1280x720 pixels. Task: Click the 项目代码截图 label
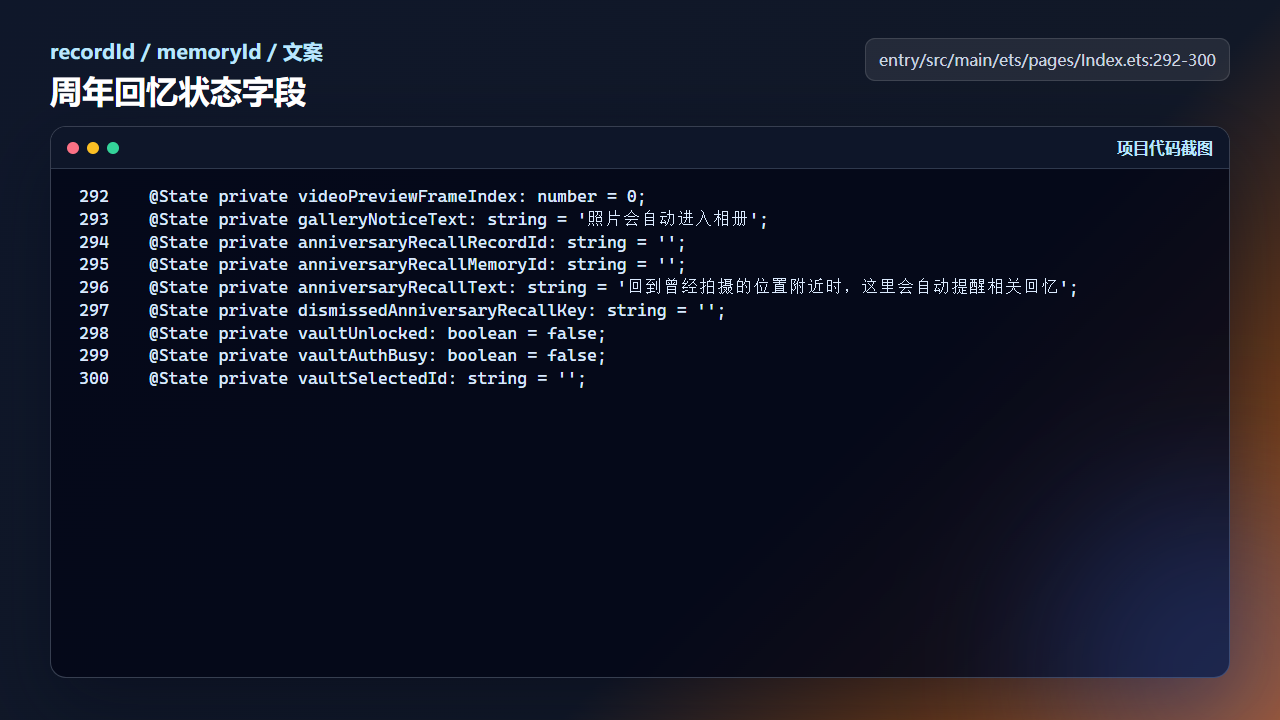(1164, 148)
